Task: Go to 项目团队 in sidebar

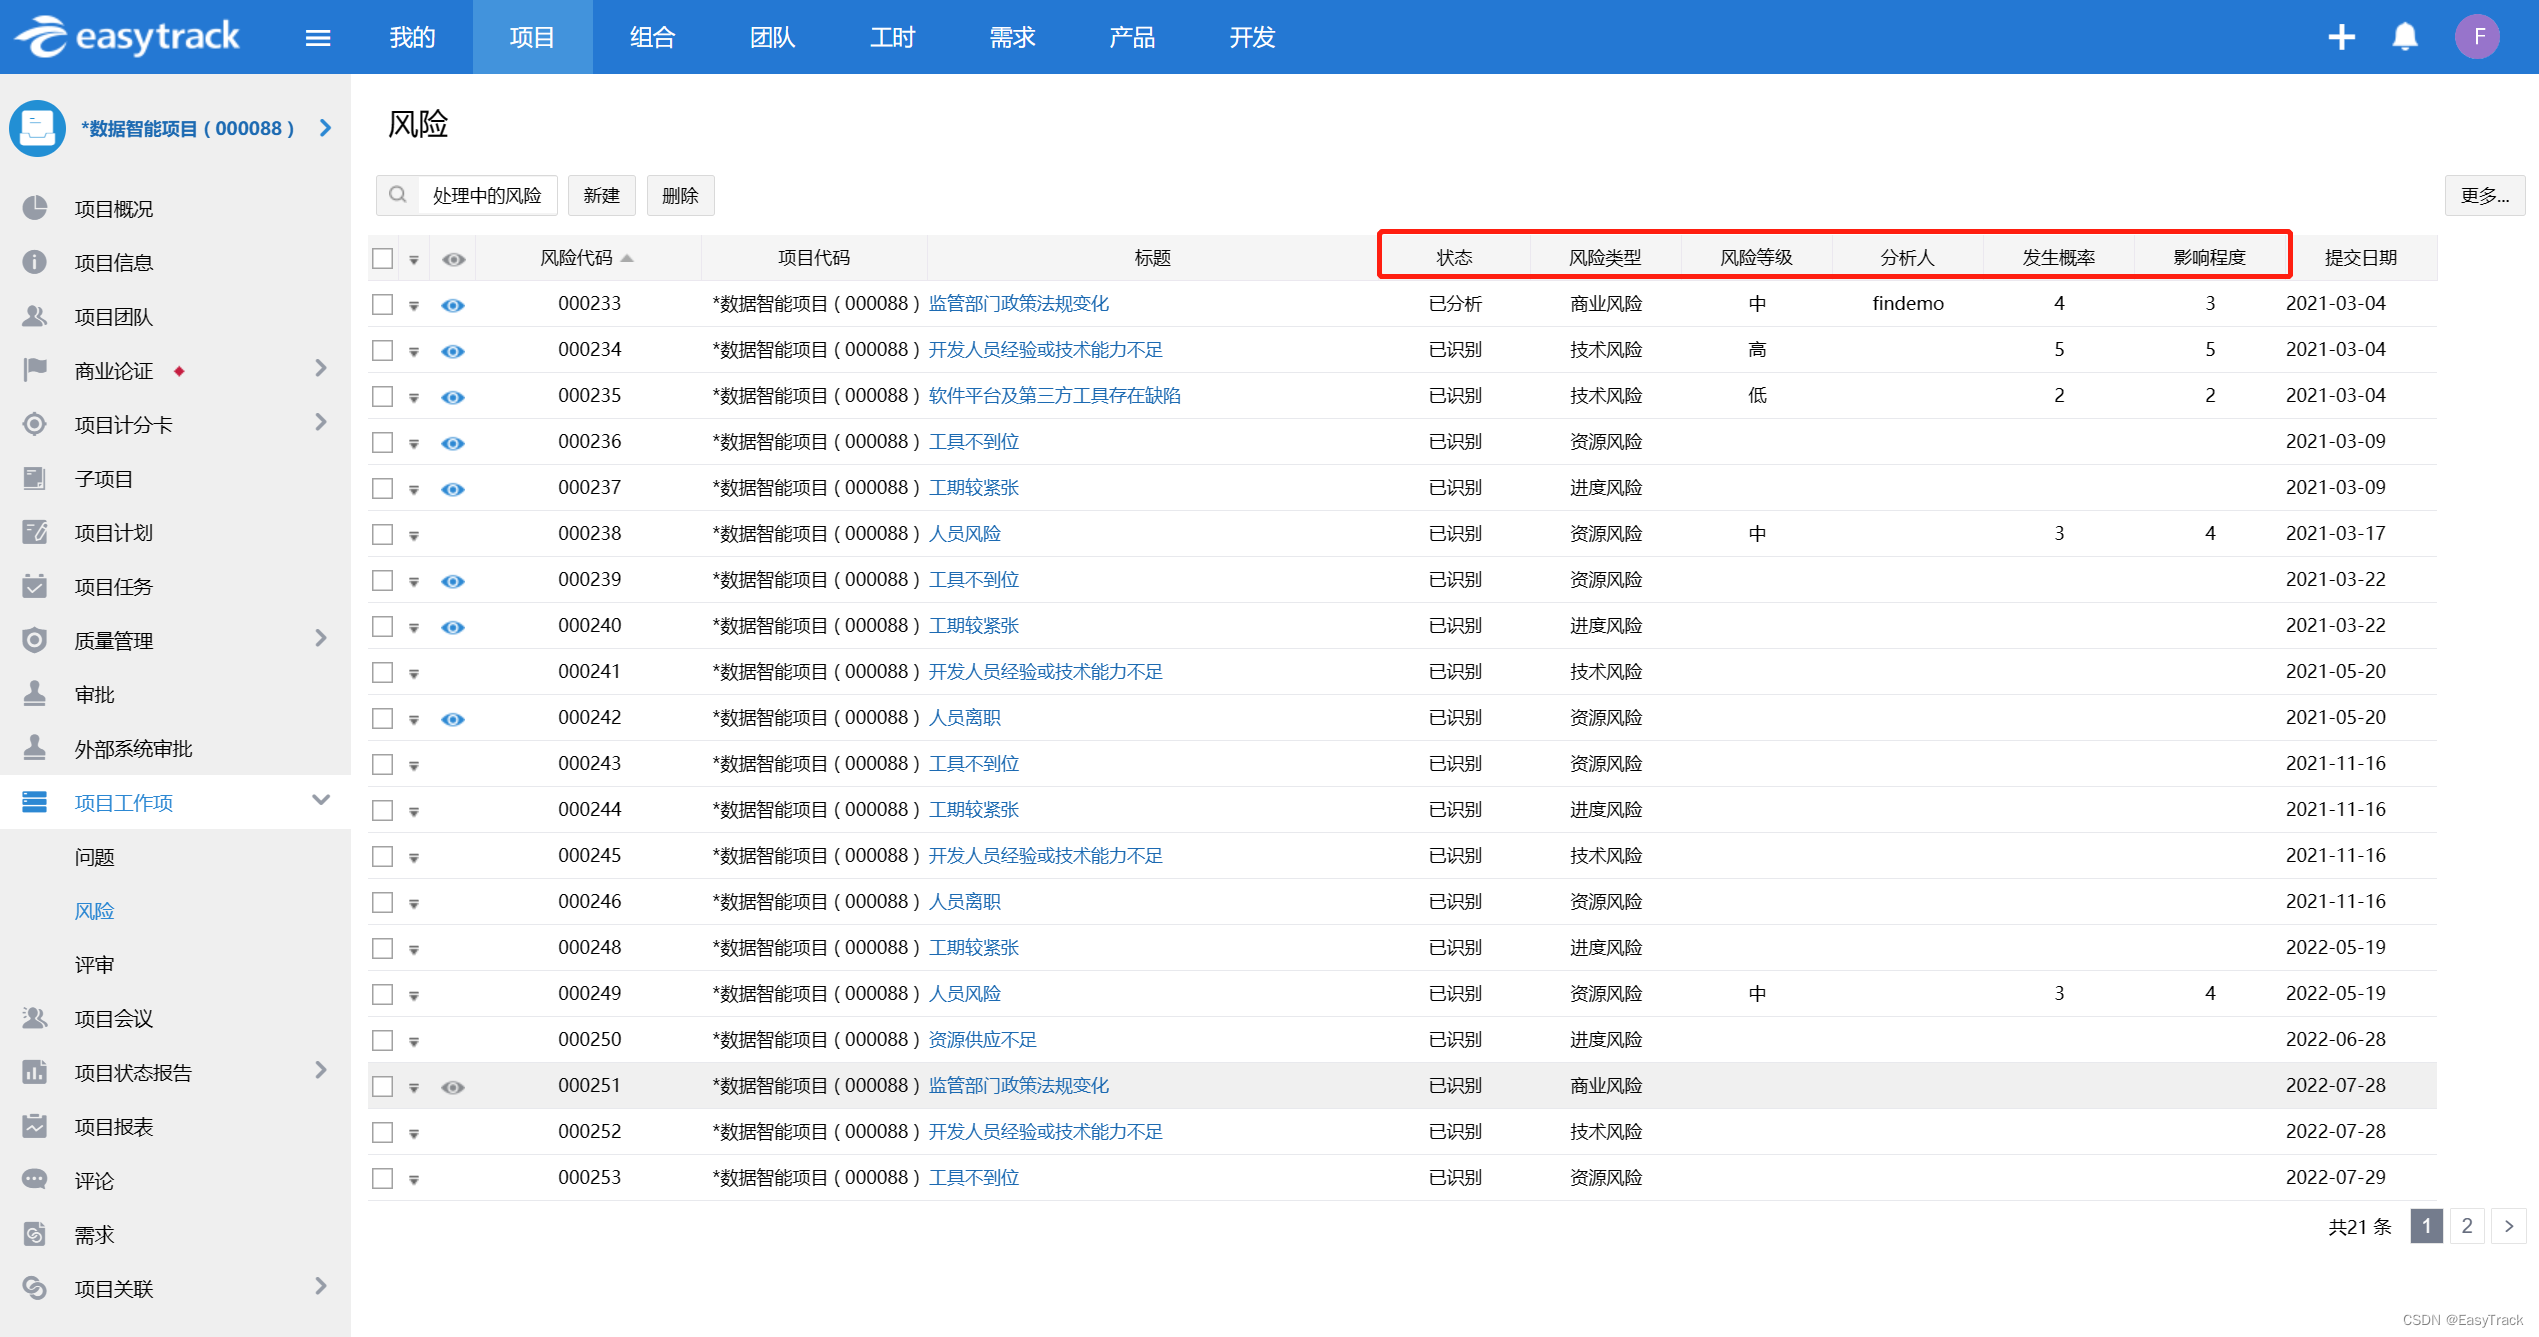Action: 113,317
